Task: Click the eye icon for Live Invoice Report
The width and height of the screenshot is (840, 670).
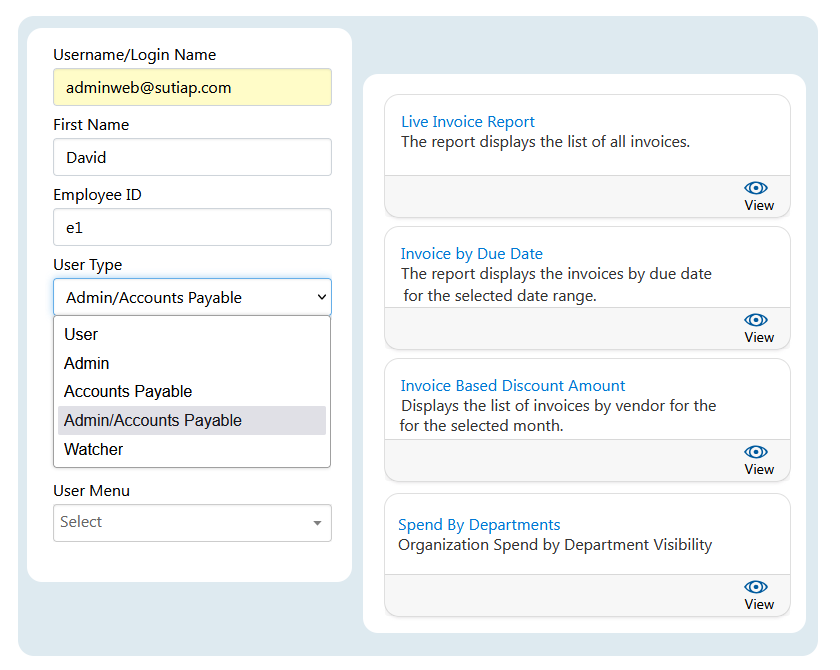Action: (x=756, y=188)
